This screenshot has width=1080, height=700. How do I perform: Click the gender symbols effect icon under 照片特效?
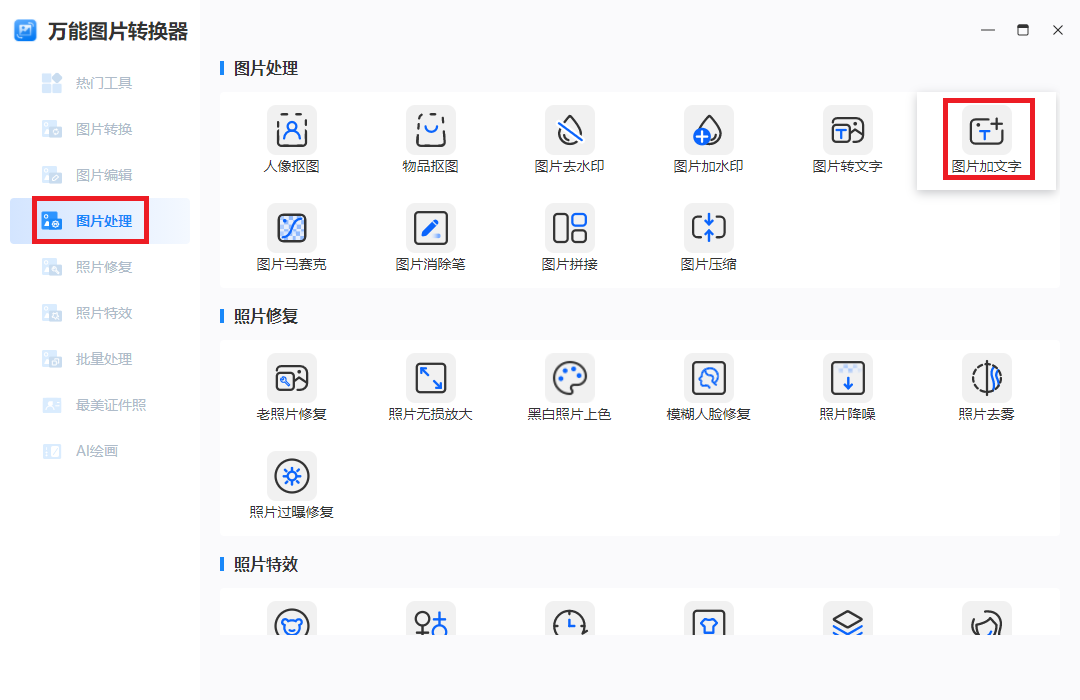tap(430, 619)
